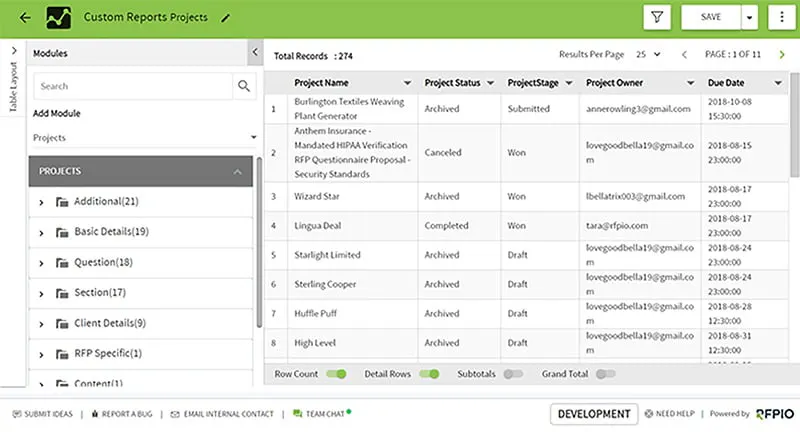
Task: Open the Project Status column dropdown
Action: click(x=490, y=83)
